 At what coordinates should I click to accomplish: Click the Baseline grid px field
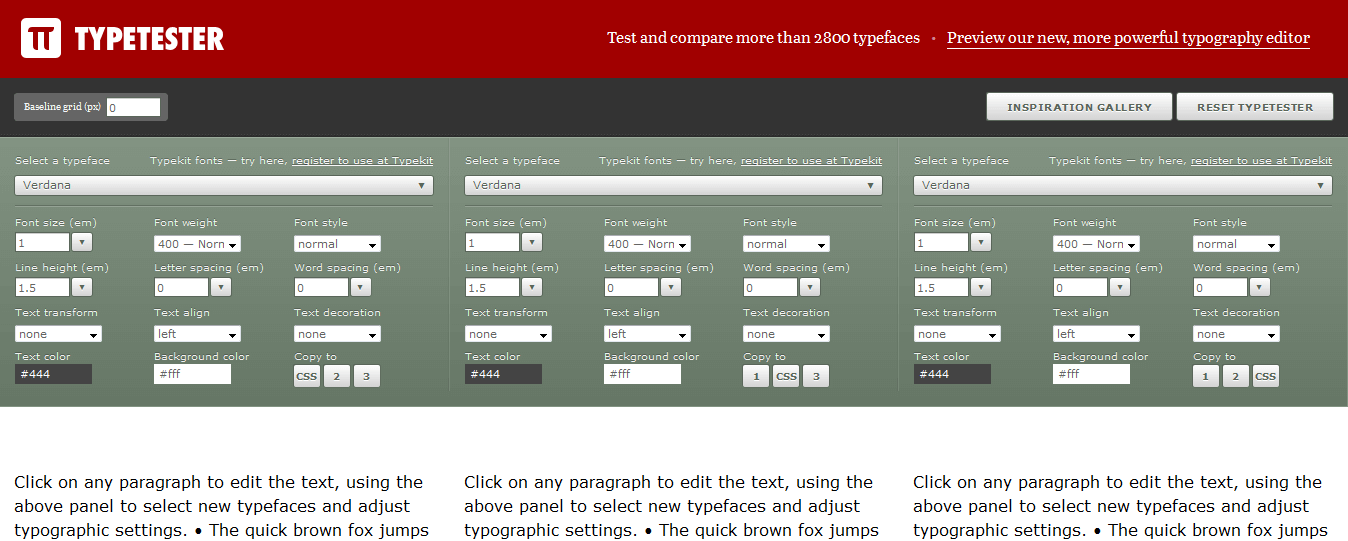(x=133, y=107)
